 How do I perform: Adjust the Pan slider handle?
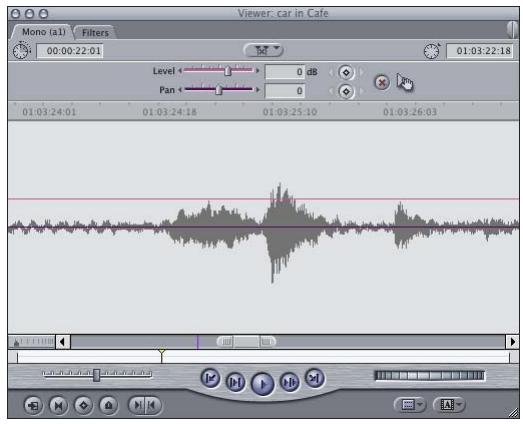coord(218,90)
